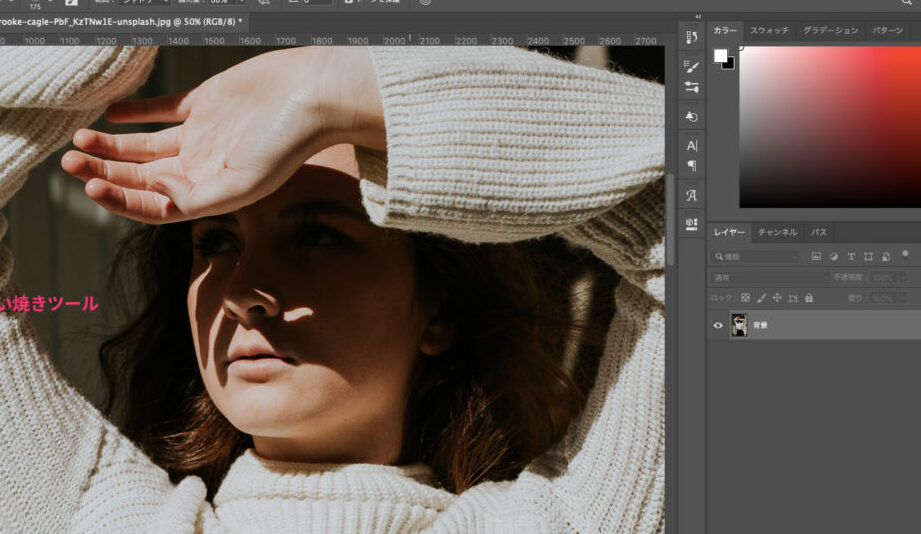921x534 pixels.
Task: Filter layers by adjustment layer icon
Action: coord(833,257)
